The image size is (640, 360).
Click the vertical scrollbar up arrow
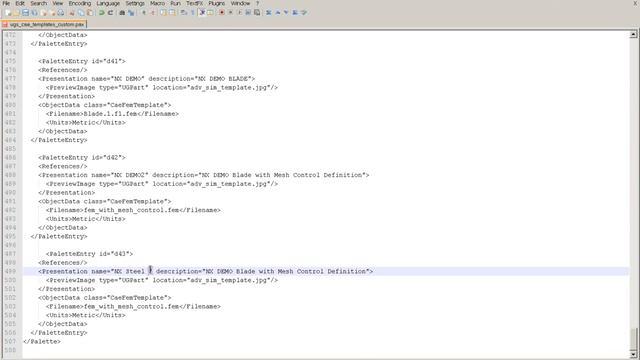pos(633,35)
